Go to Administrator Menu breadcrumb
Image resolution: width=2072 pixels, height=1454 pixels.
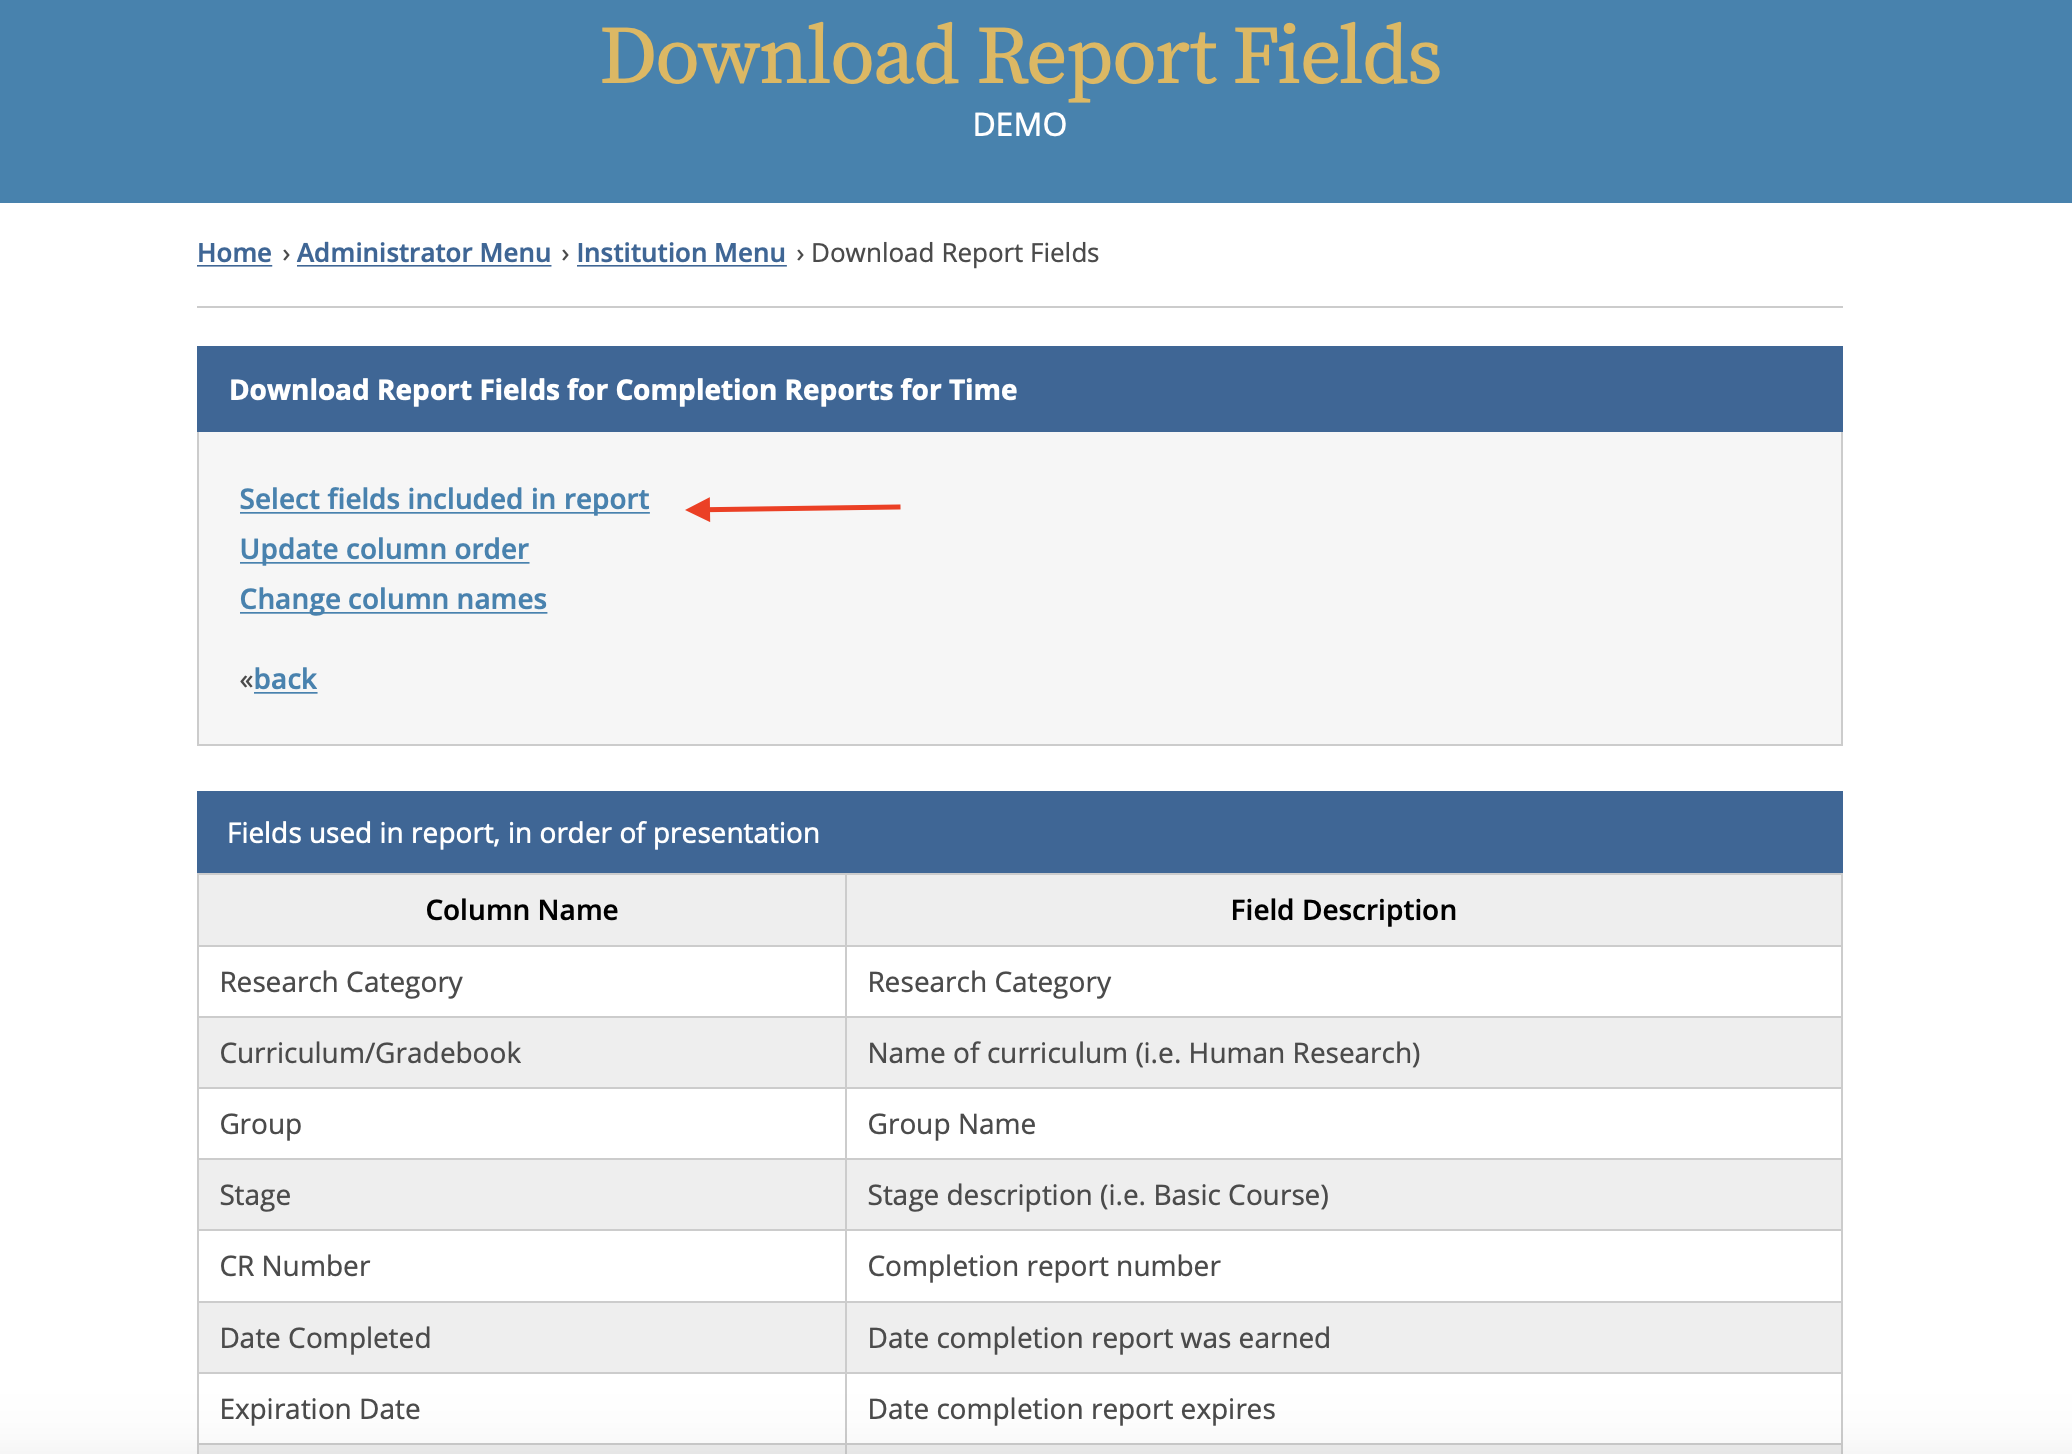click(x=424, y=253)
